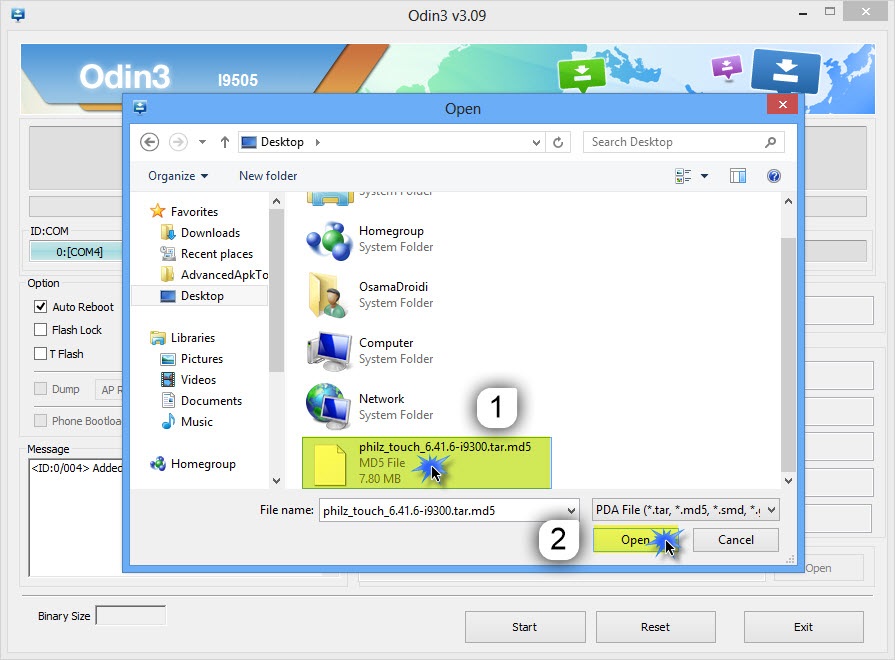Select Computer icon in file list

329,351
